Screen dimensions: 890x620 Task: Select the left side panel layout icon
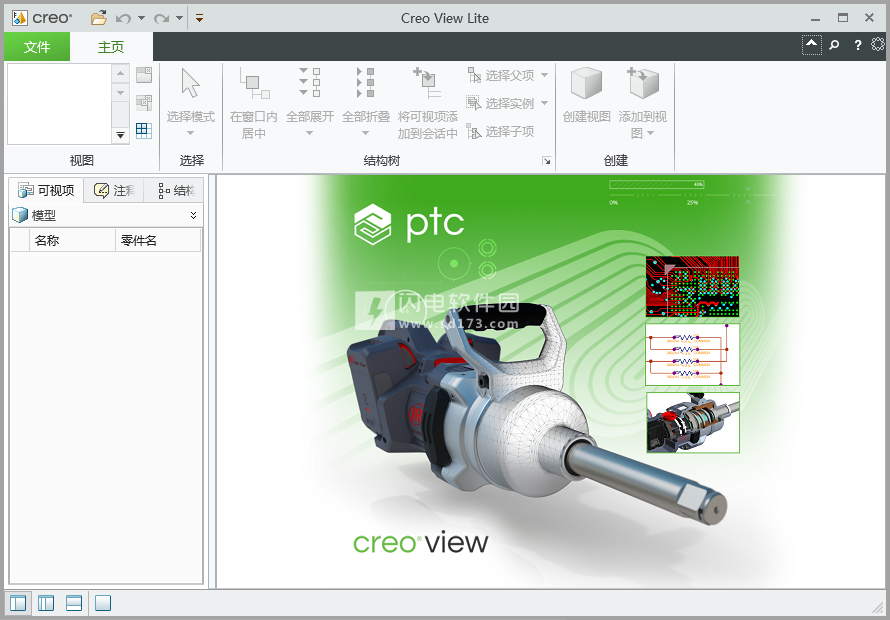18,602
